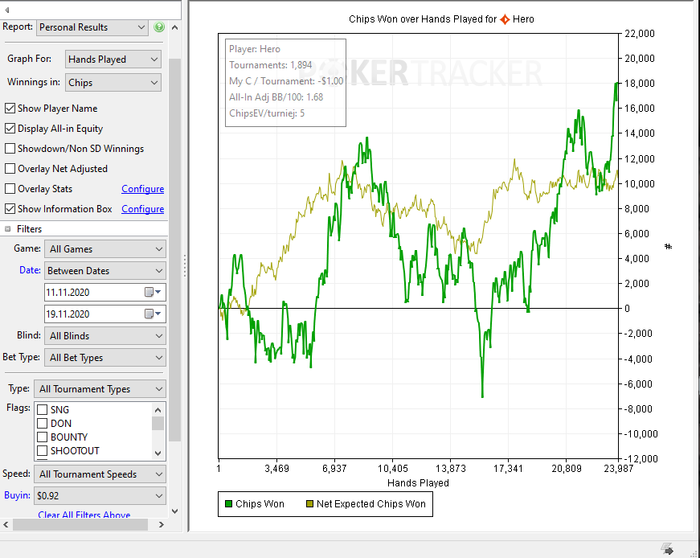Click green Chips Won legend swatch
Viewport: 700px width, 558px height.
click(x=227, y=504)
